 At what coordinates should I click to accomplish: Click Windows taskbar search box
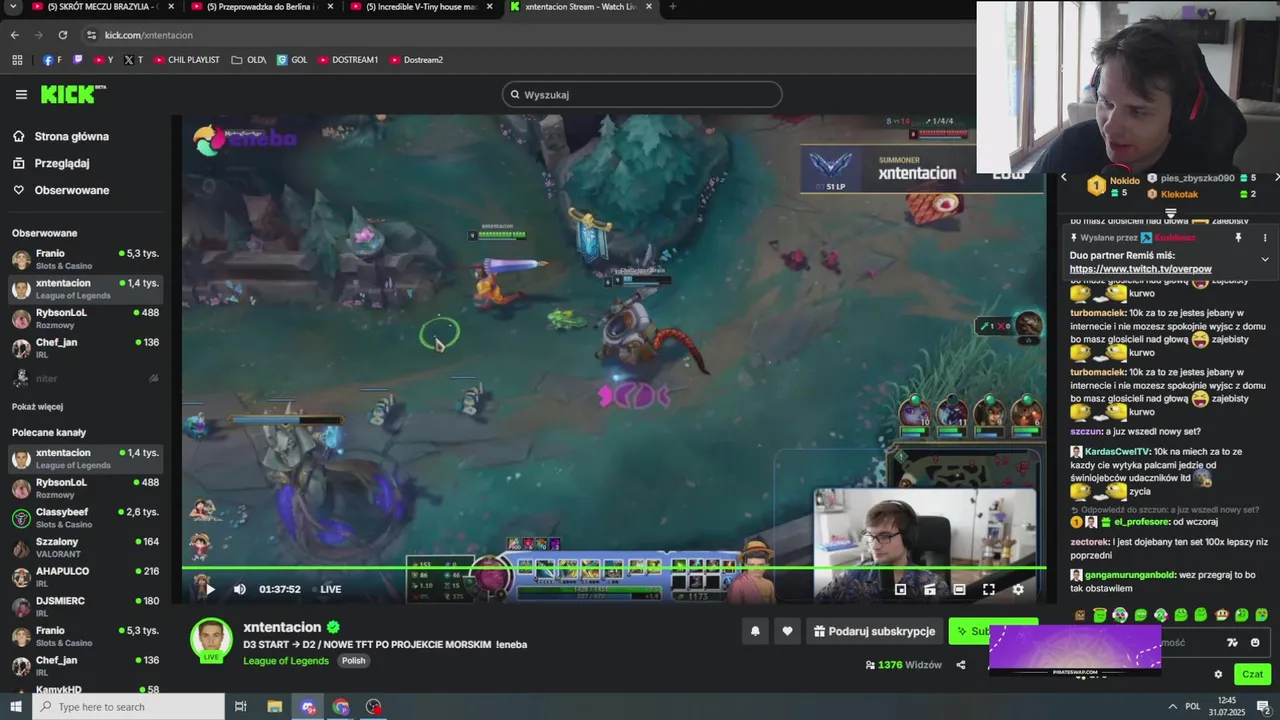pyautogui.click(x=129, y=707)
